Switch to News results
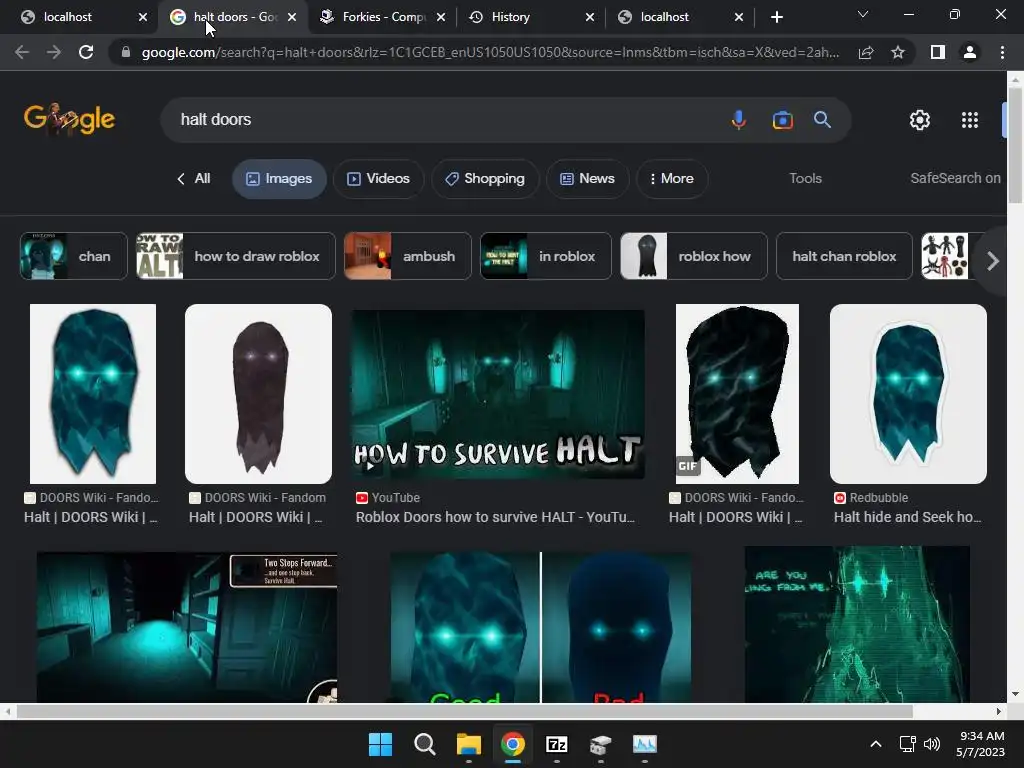 point(588,178)
